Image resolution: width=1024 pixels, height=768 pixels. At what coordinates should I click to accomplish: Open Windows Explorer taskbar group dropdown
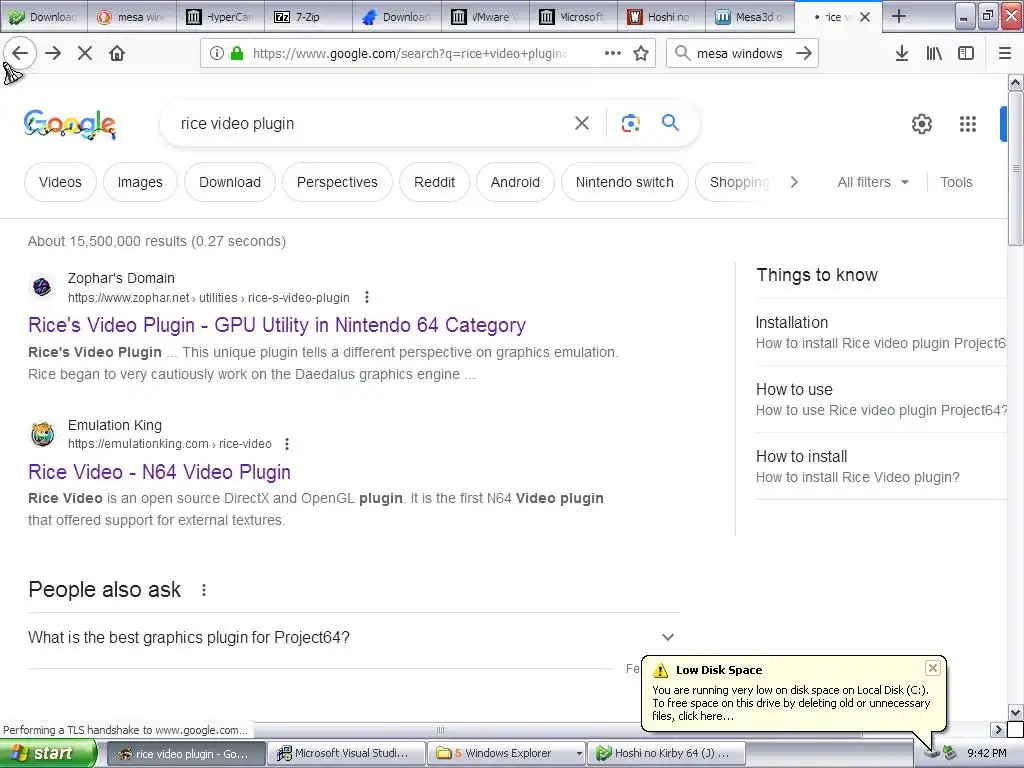tap(579, 753)
